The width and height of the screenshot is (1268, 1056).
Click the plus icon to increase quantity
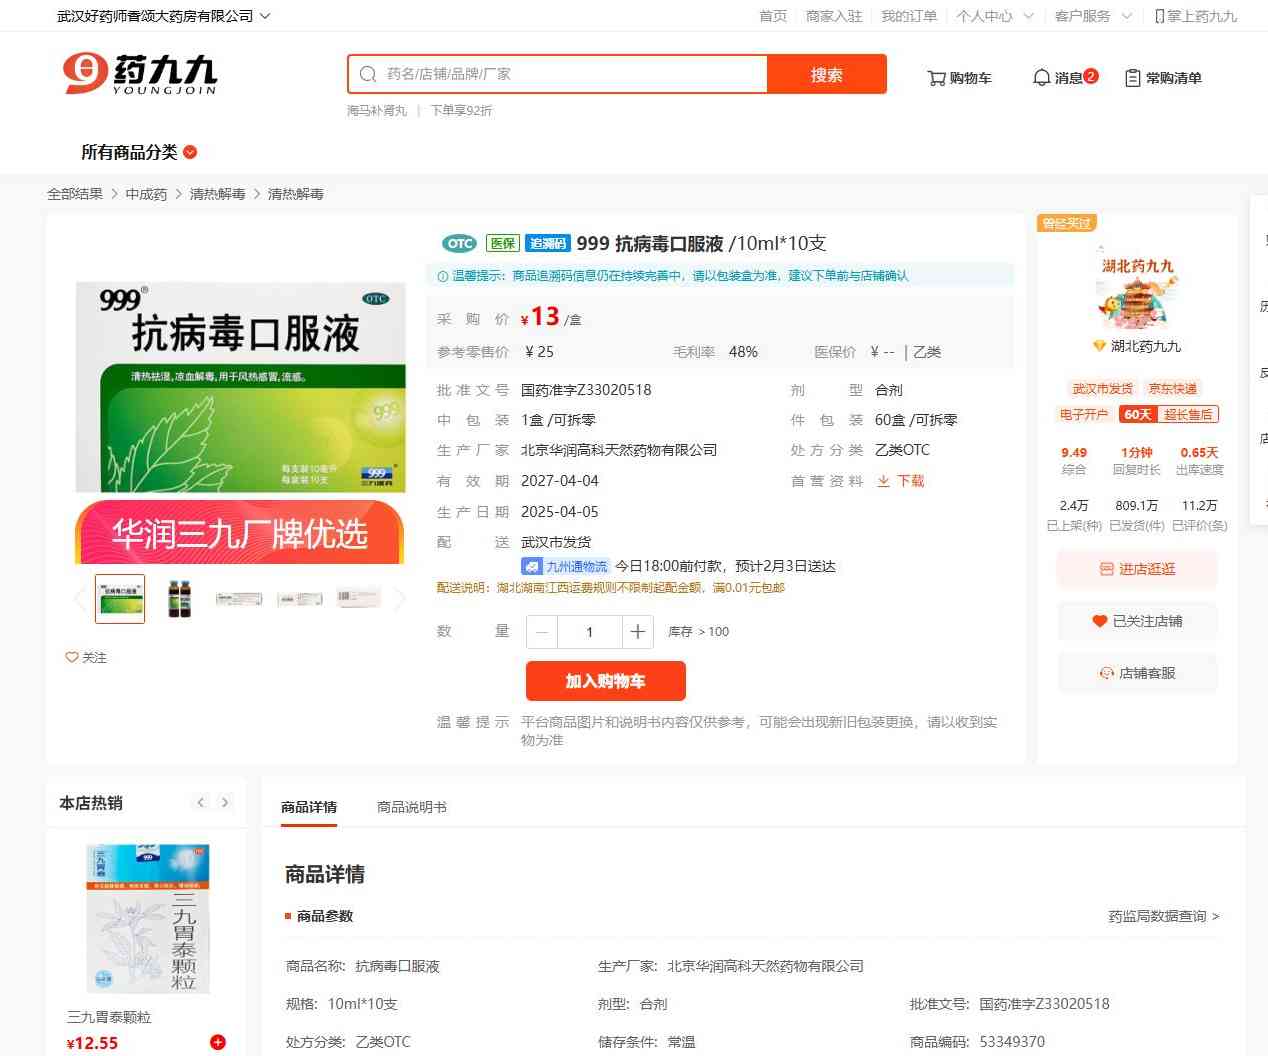coord(637,632)
